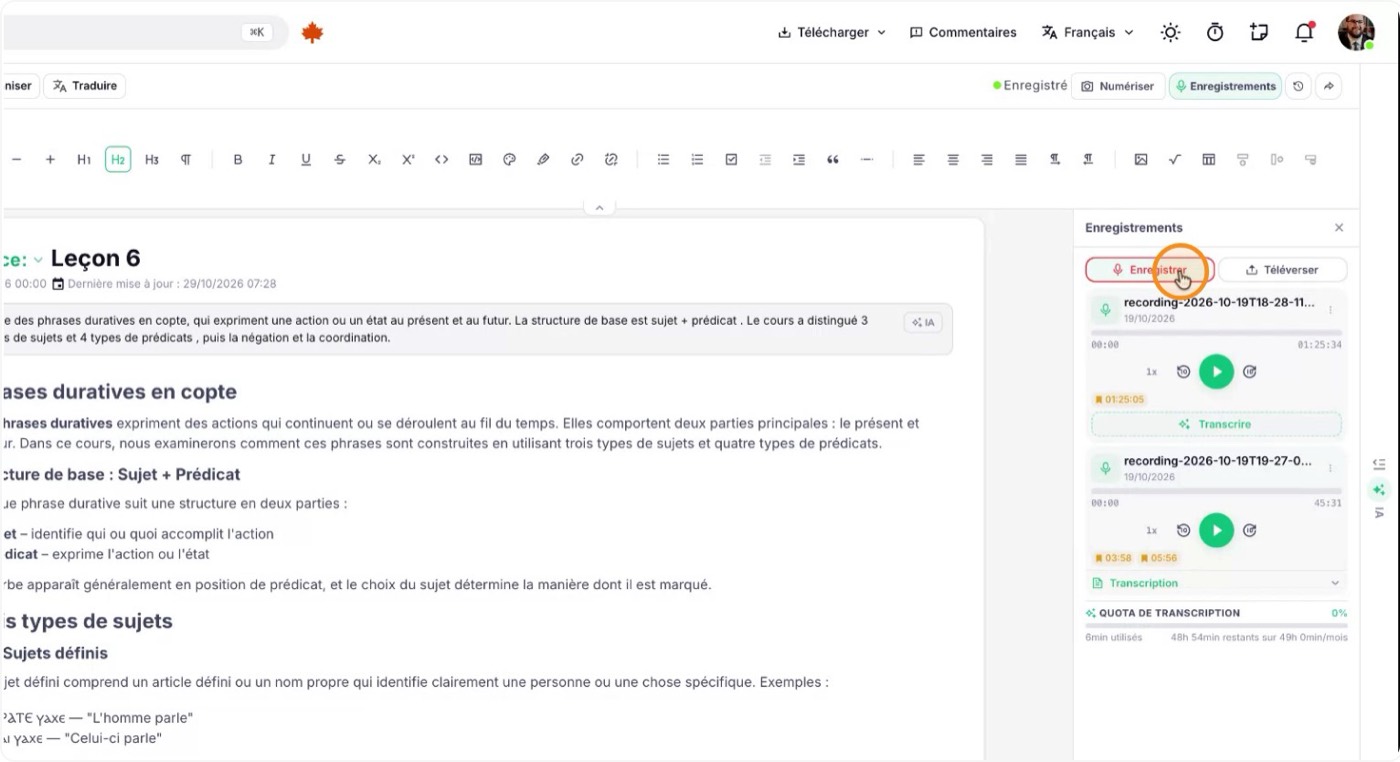Select the Traduire option
The height and width of the screenshot is (762, 1400).
84,86
